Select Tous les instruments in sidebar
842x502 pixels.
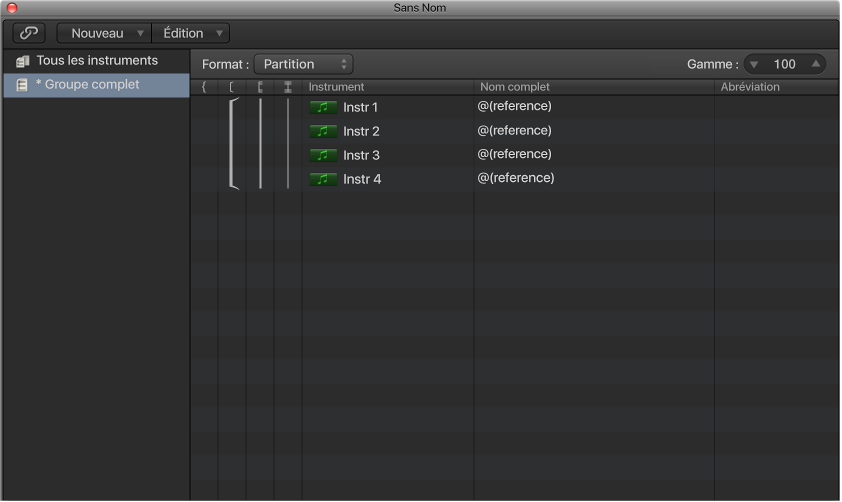pyautogui.click(x=97, y=61)
